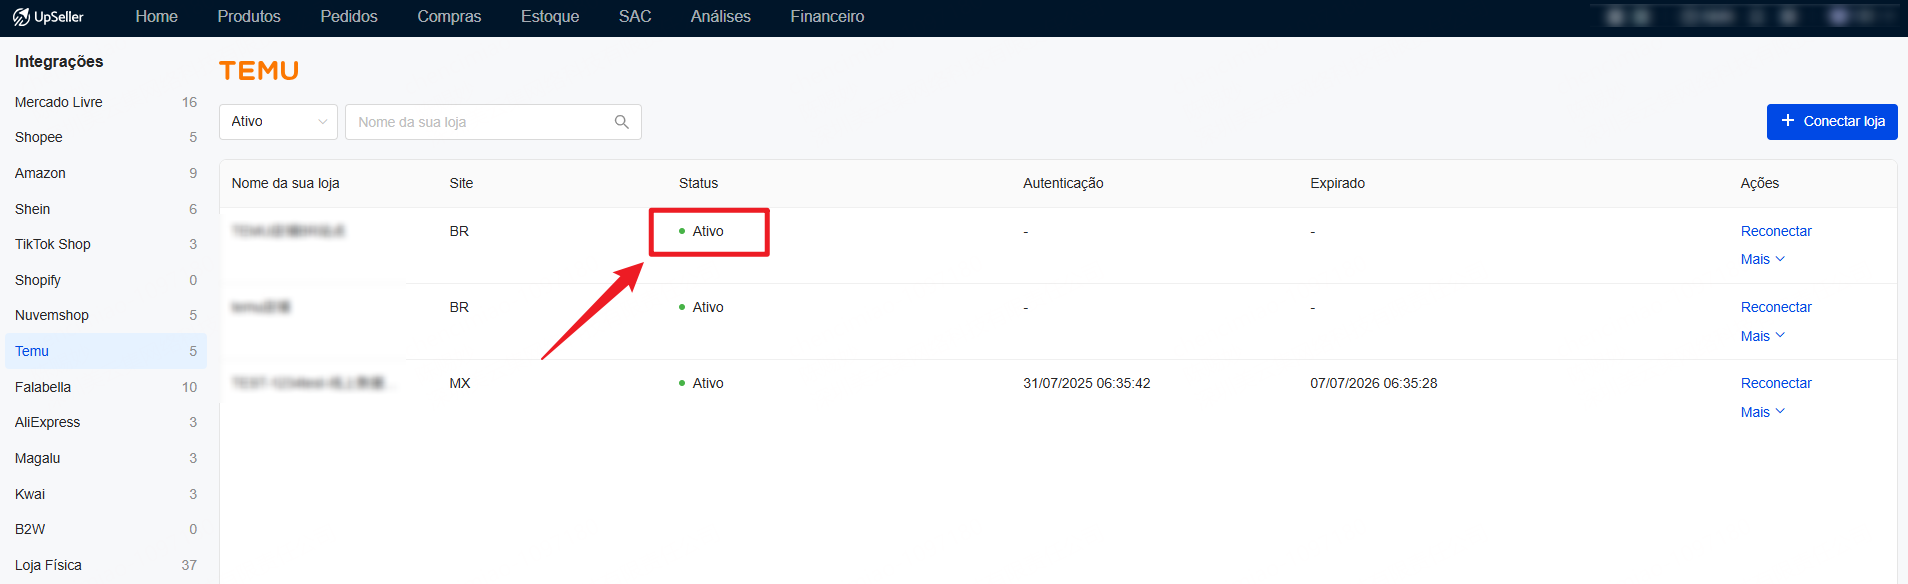Select Temu integration in sidebar
Screen dimensions: 1908x584
pyautogui.click(x=105, y=351)
